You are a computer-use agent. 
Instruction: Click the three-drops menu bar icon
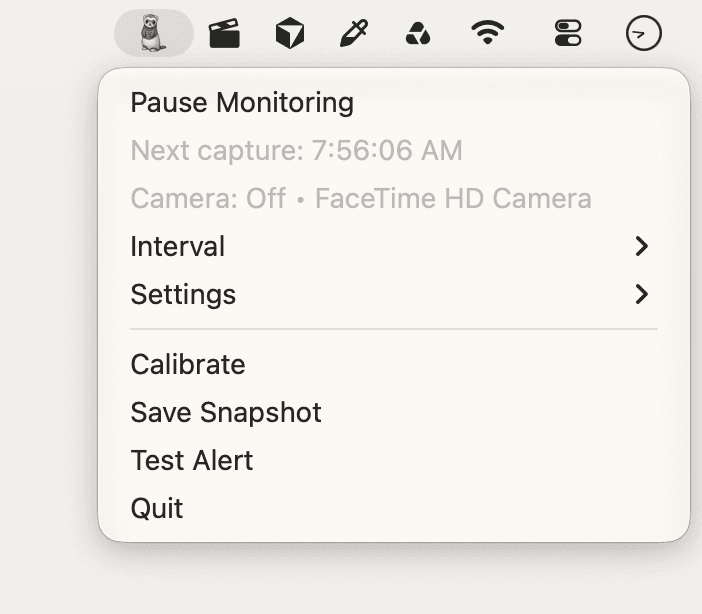point(418,34)
